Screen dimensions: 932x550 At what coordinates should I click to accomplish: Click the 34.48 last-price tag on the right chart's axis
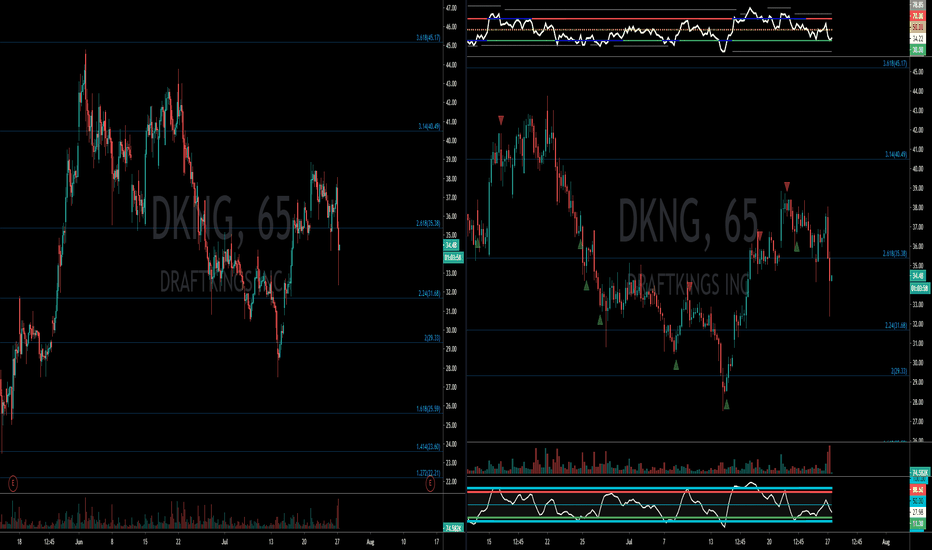pos(918,276)
